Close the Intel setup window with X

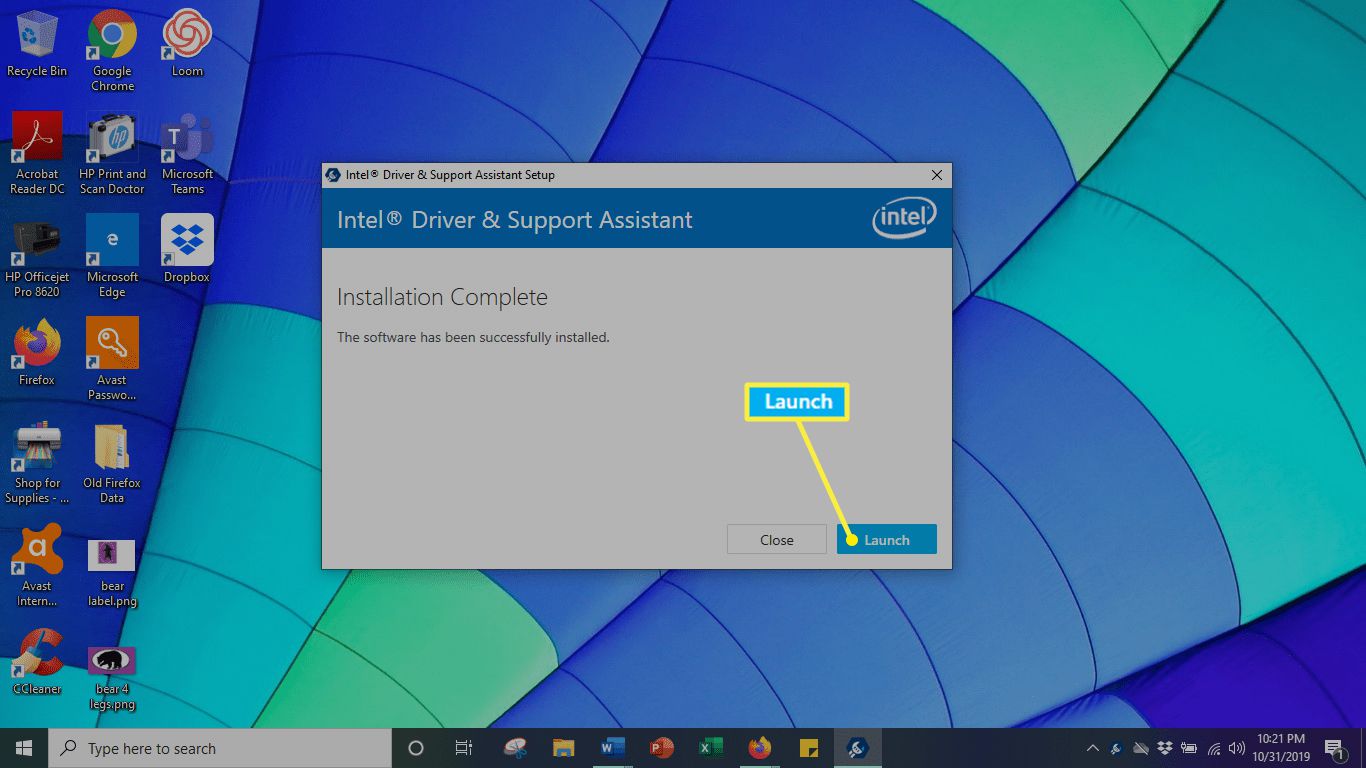937,175
